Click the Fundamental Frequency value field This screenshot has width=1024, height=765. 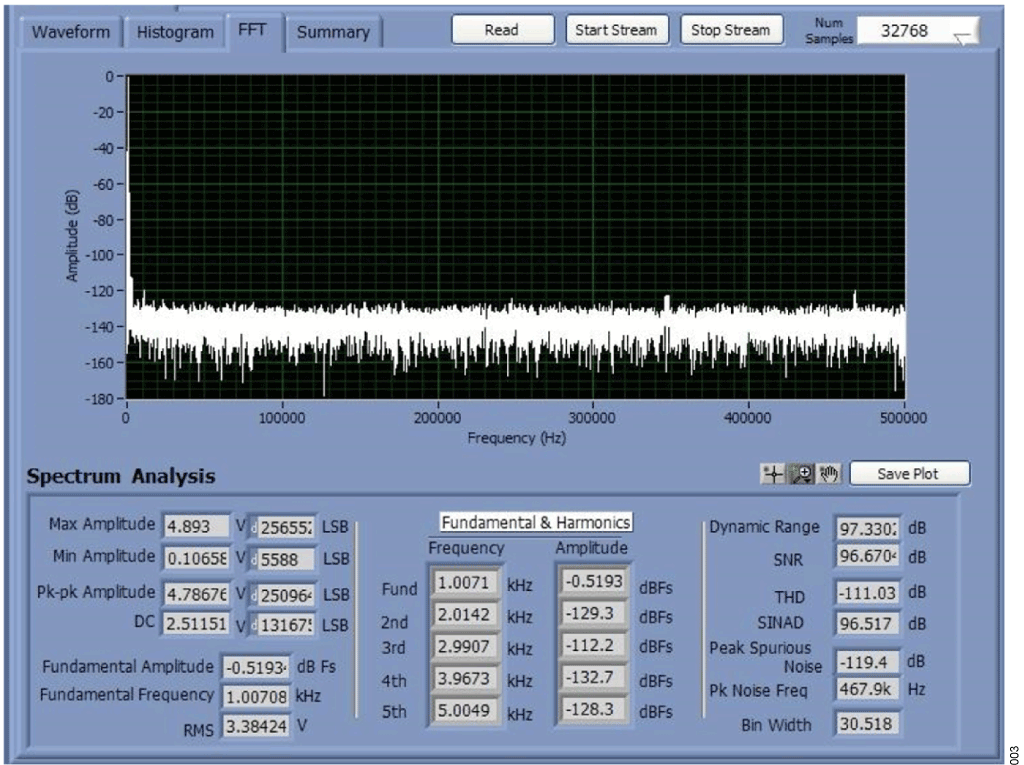255,695
